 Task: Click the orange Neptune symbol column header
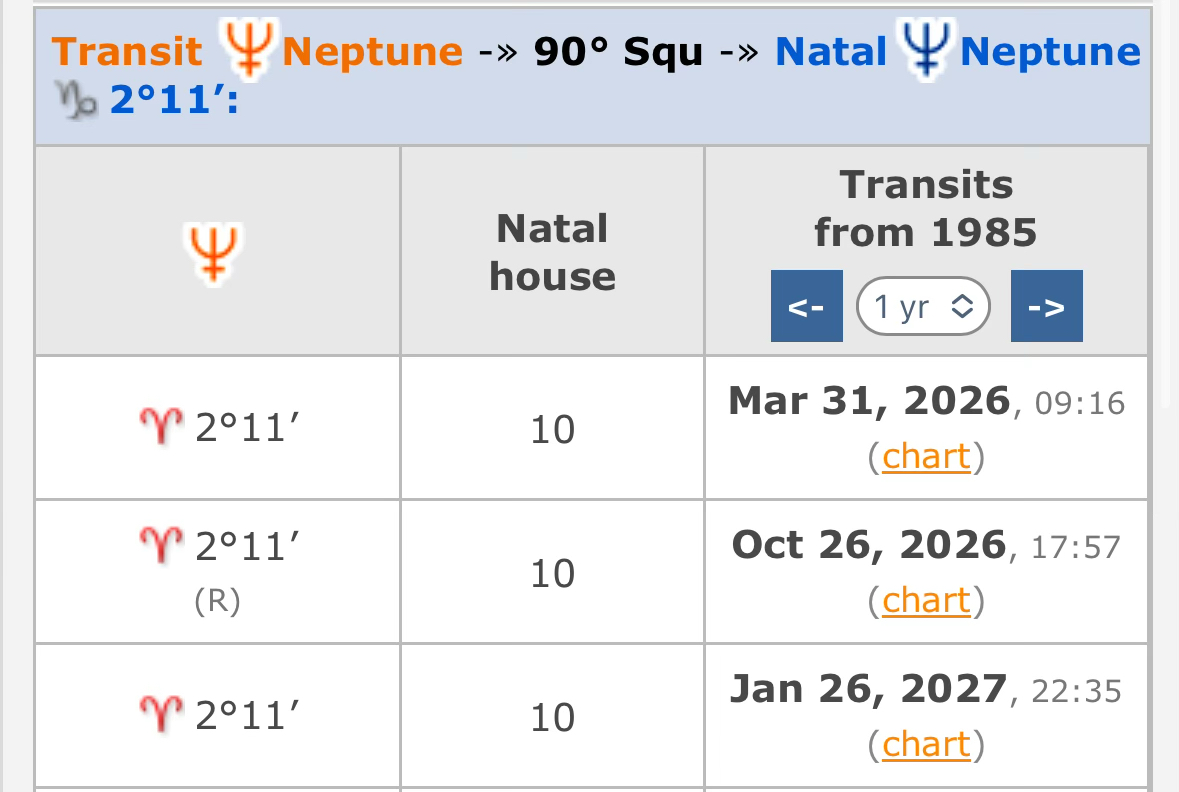(216, 252)
